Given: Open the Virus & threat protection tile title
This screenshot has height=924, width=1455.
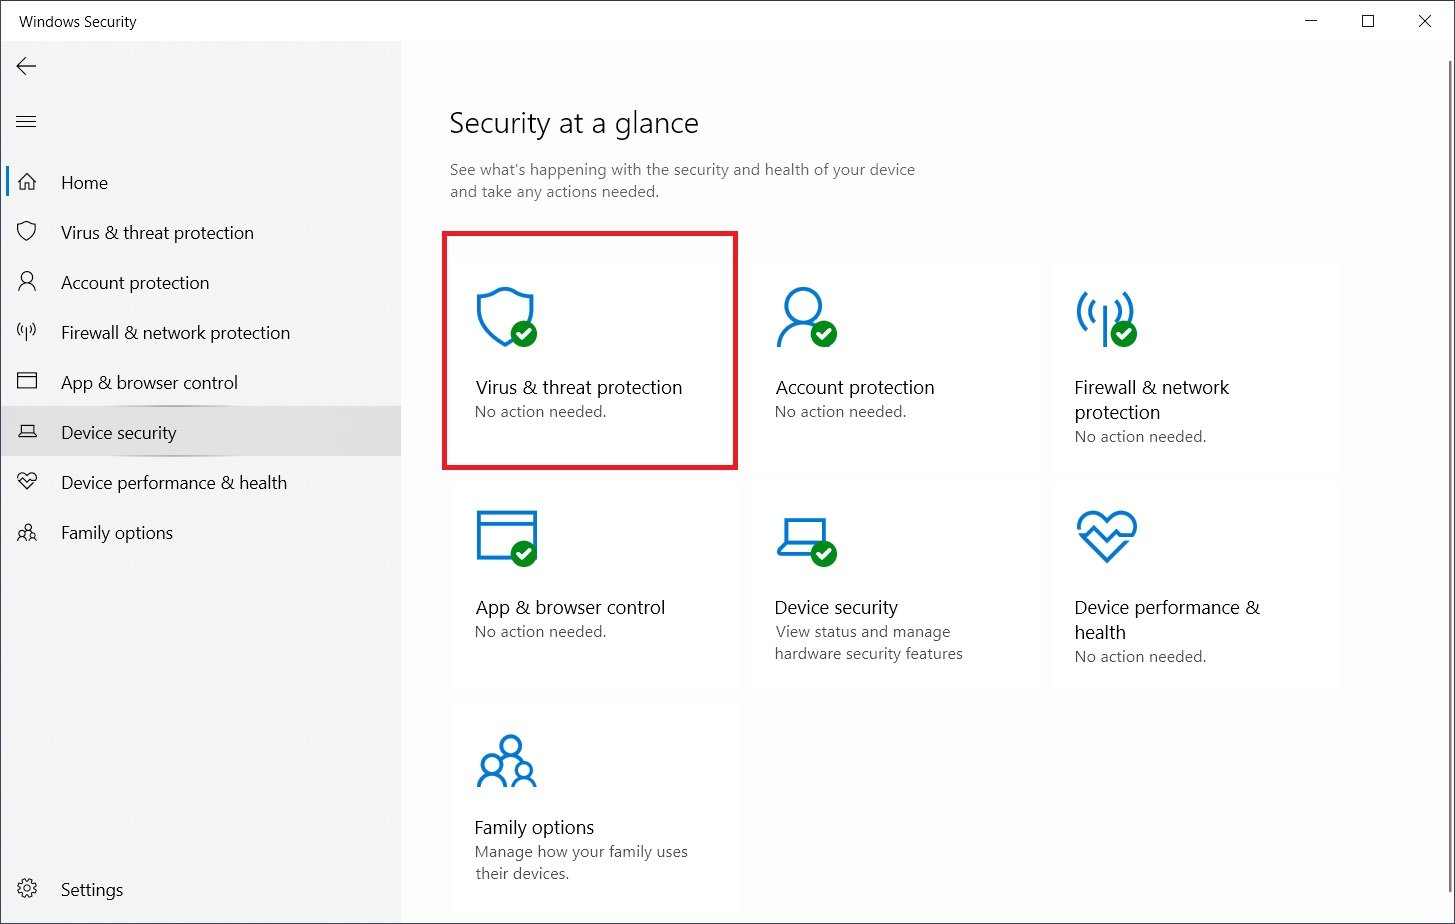Looking at the screenshot, I should point(579,388).
